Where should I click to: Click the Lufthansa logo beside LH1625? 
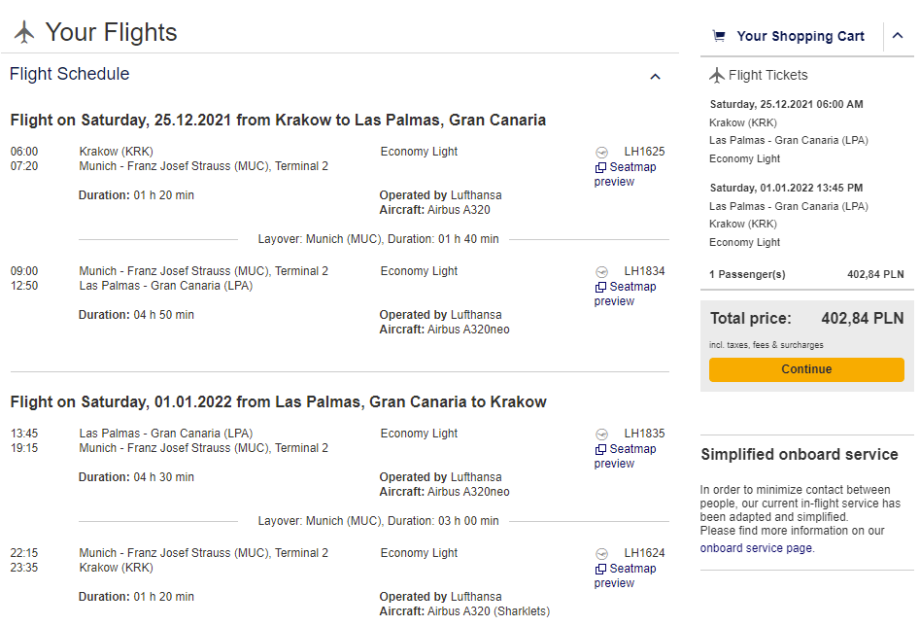click(x=601, y=152)
